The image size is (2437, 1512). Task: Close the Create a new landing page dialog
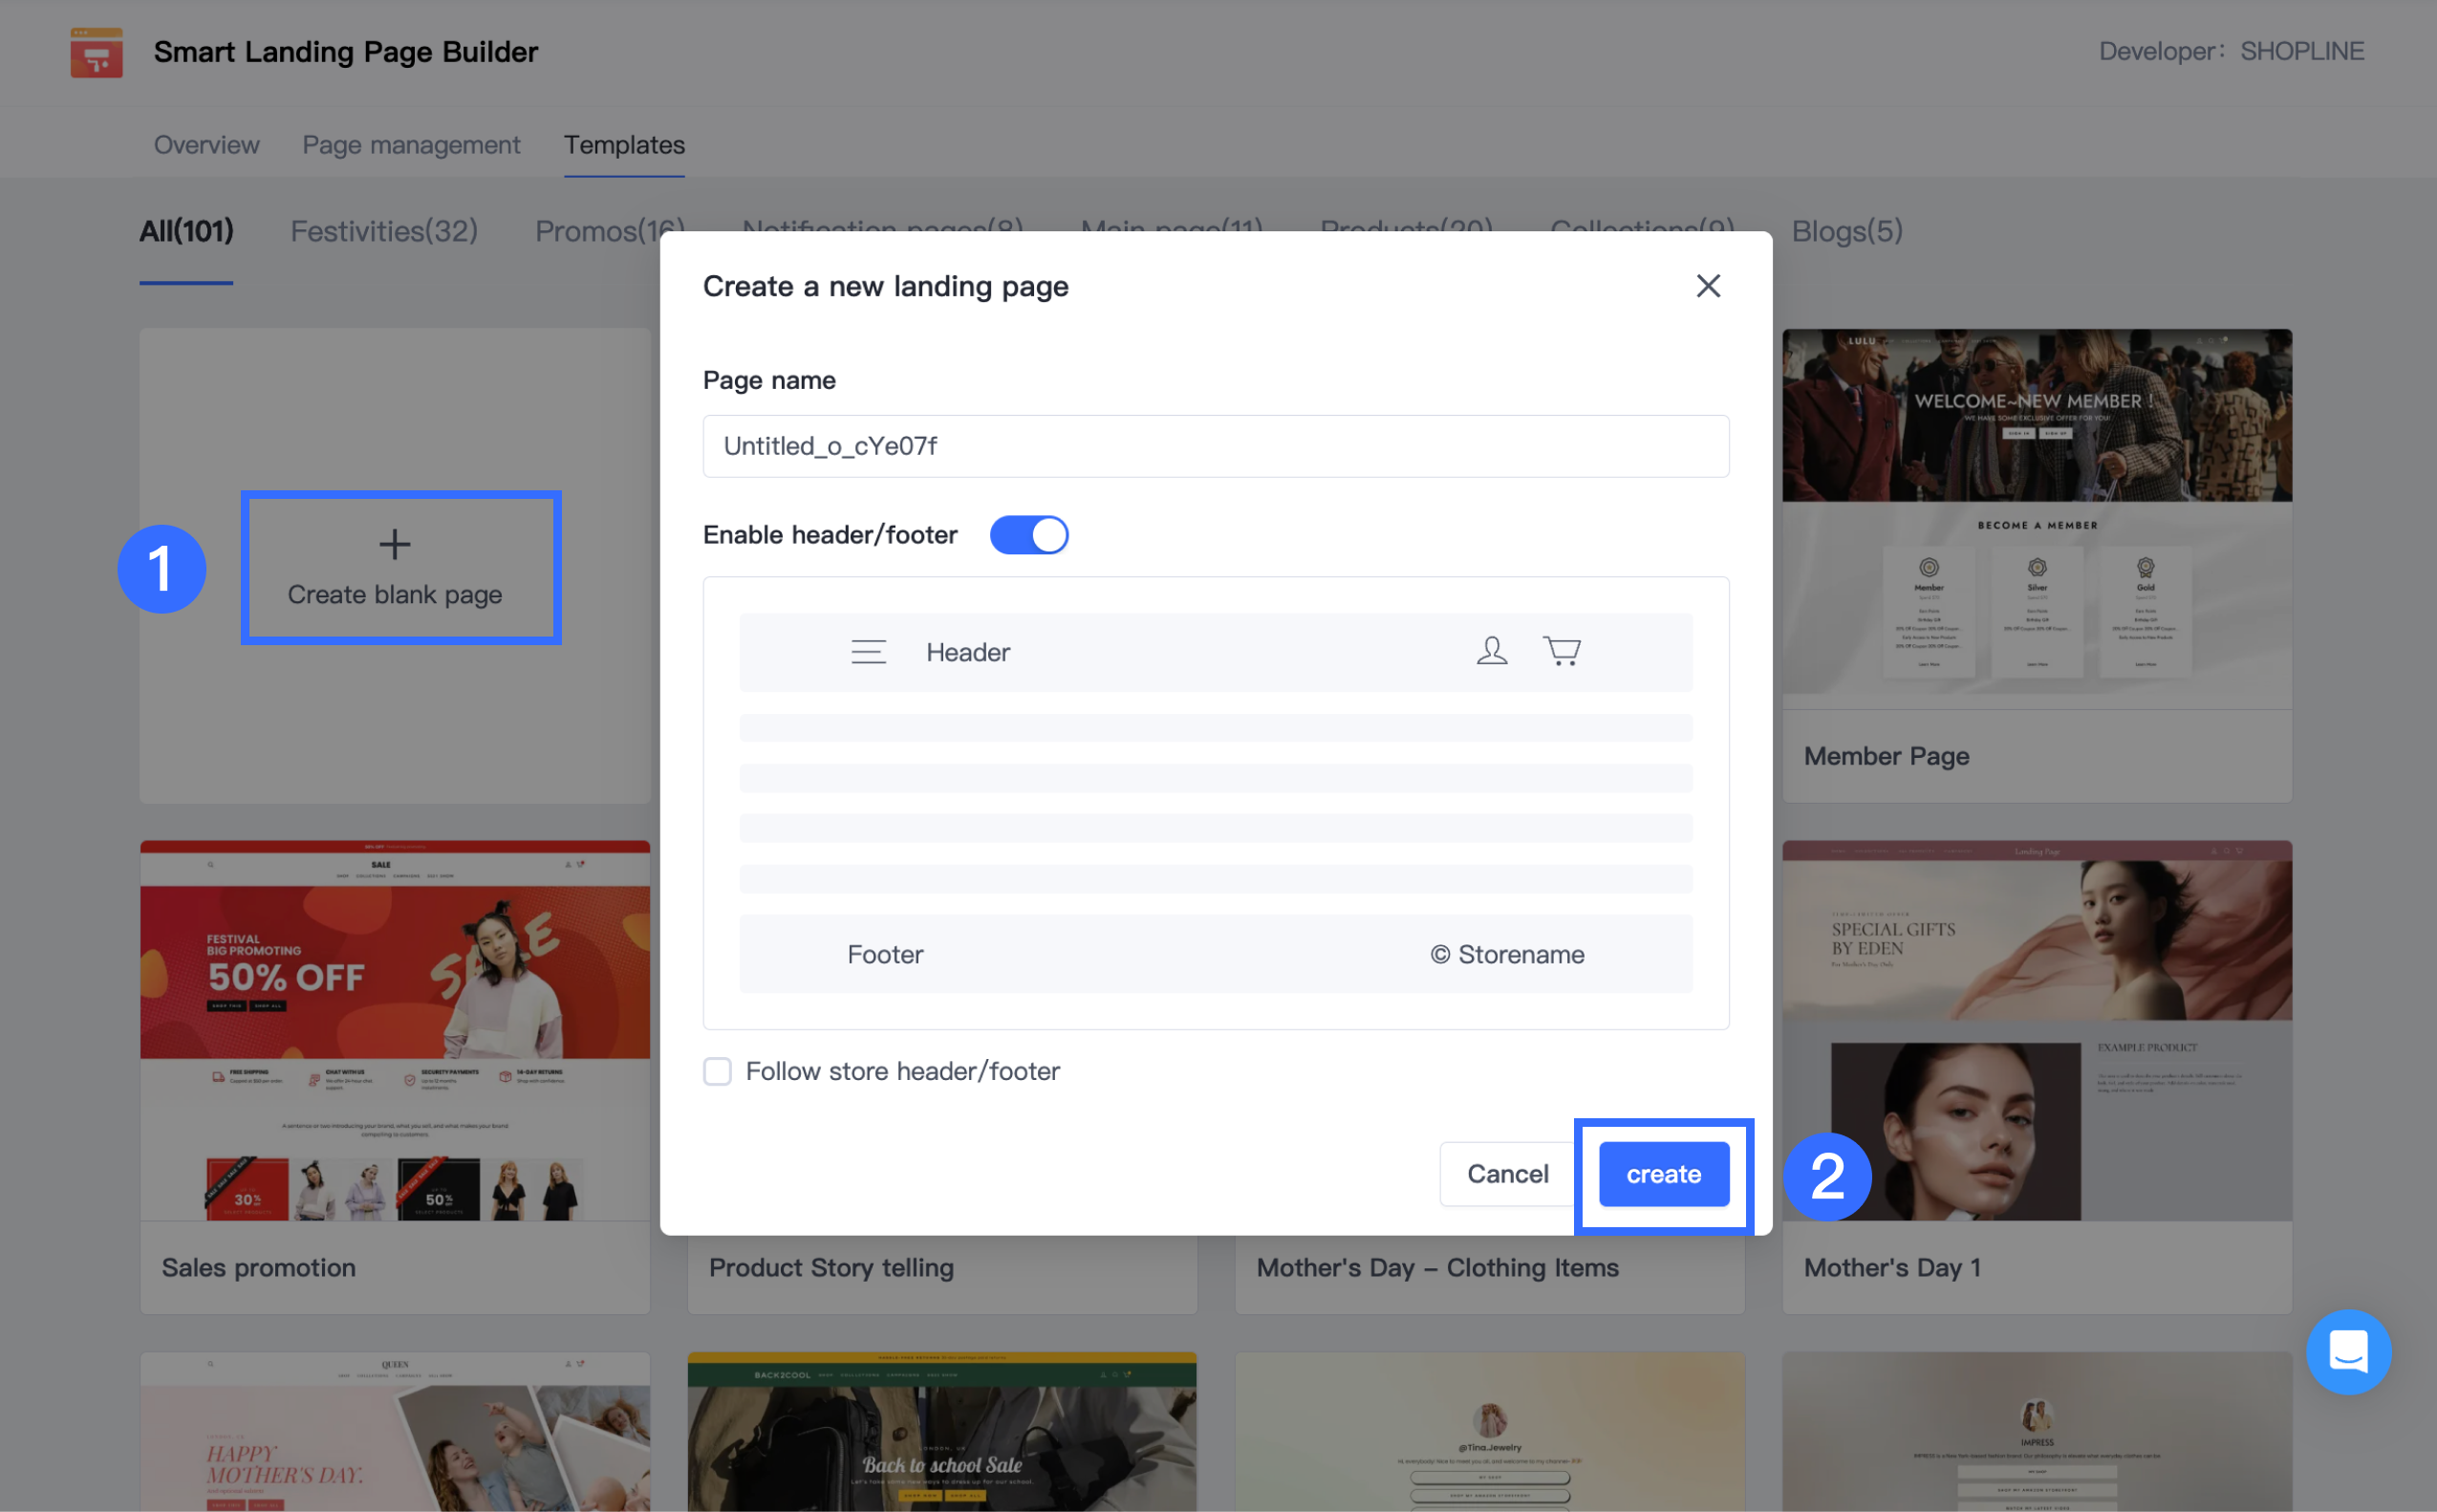(1707, 286)
